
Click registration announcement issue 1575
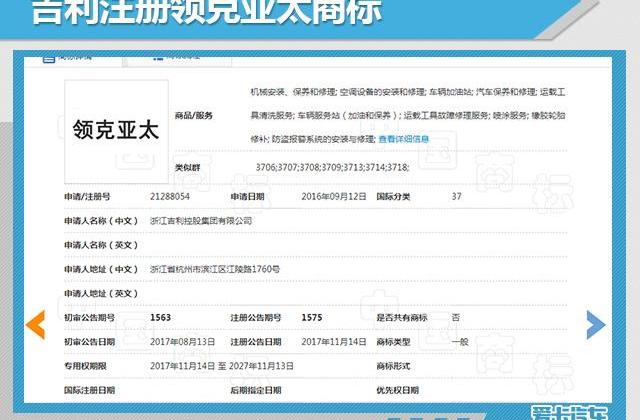click(312, 318)
